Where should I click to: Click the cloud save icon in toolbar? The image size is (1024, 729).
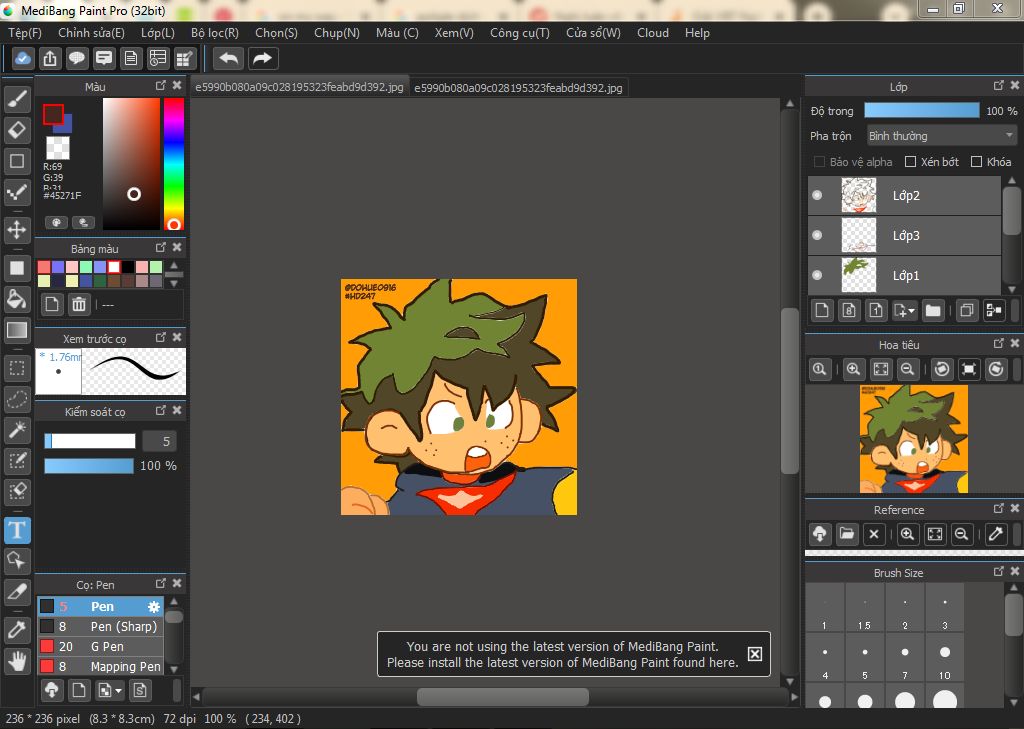[23, 59]
